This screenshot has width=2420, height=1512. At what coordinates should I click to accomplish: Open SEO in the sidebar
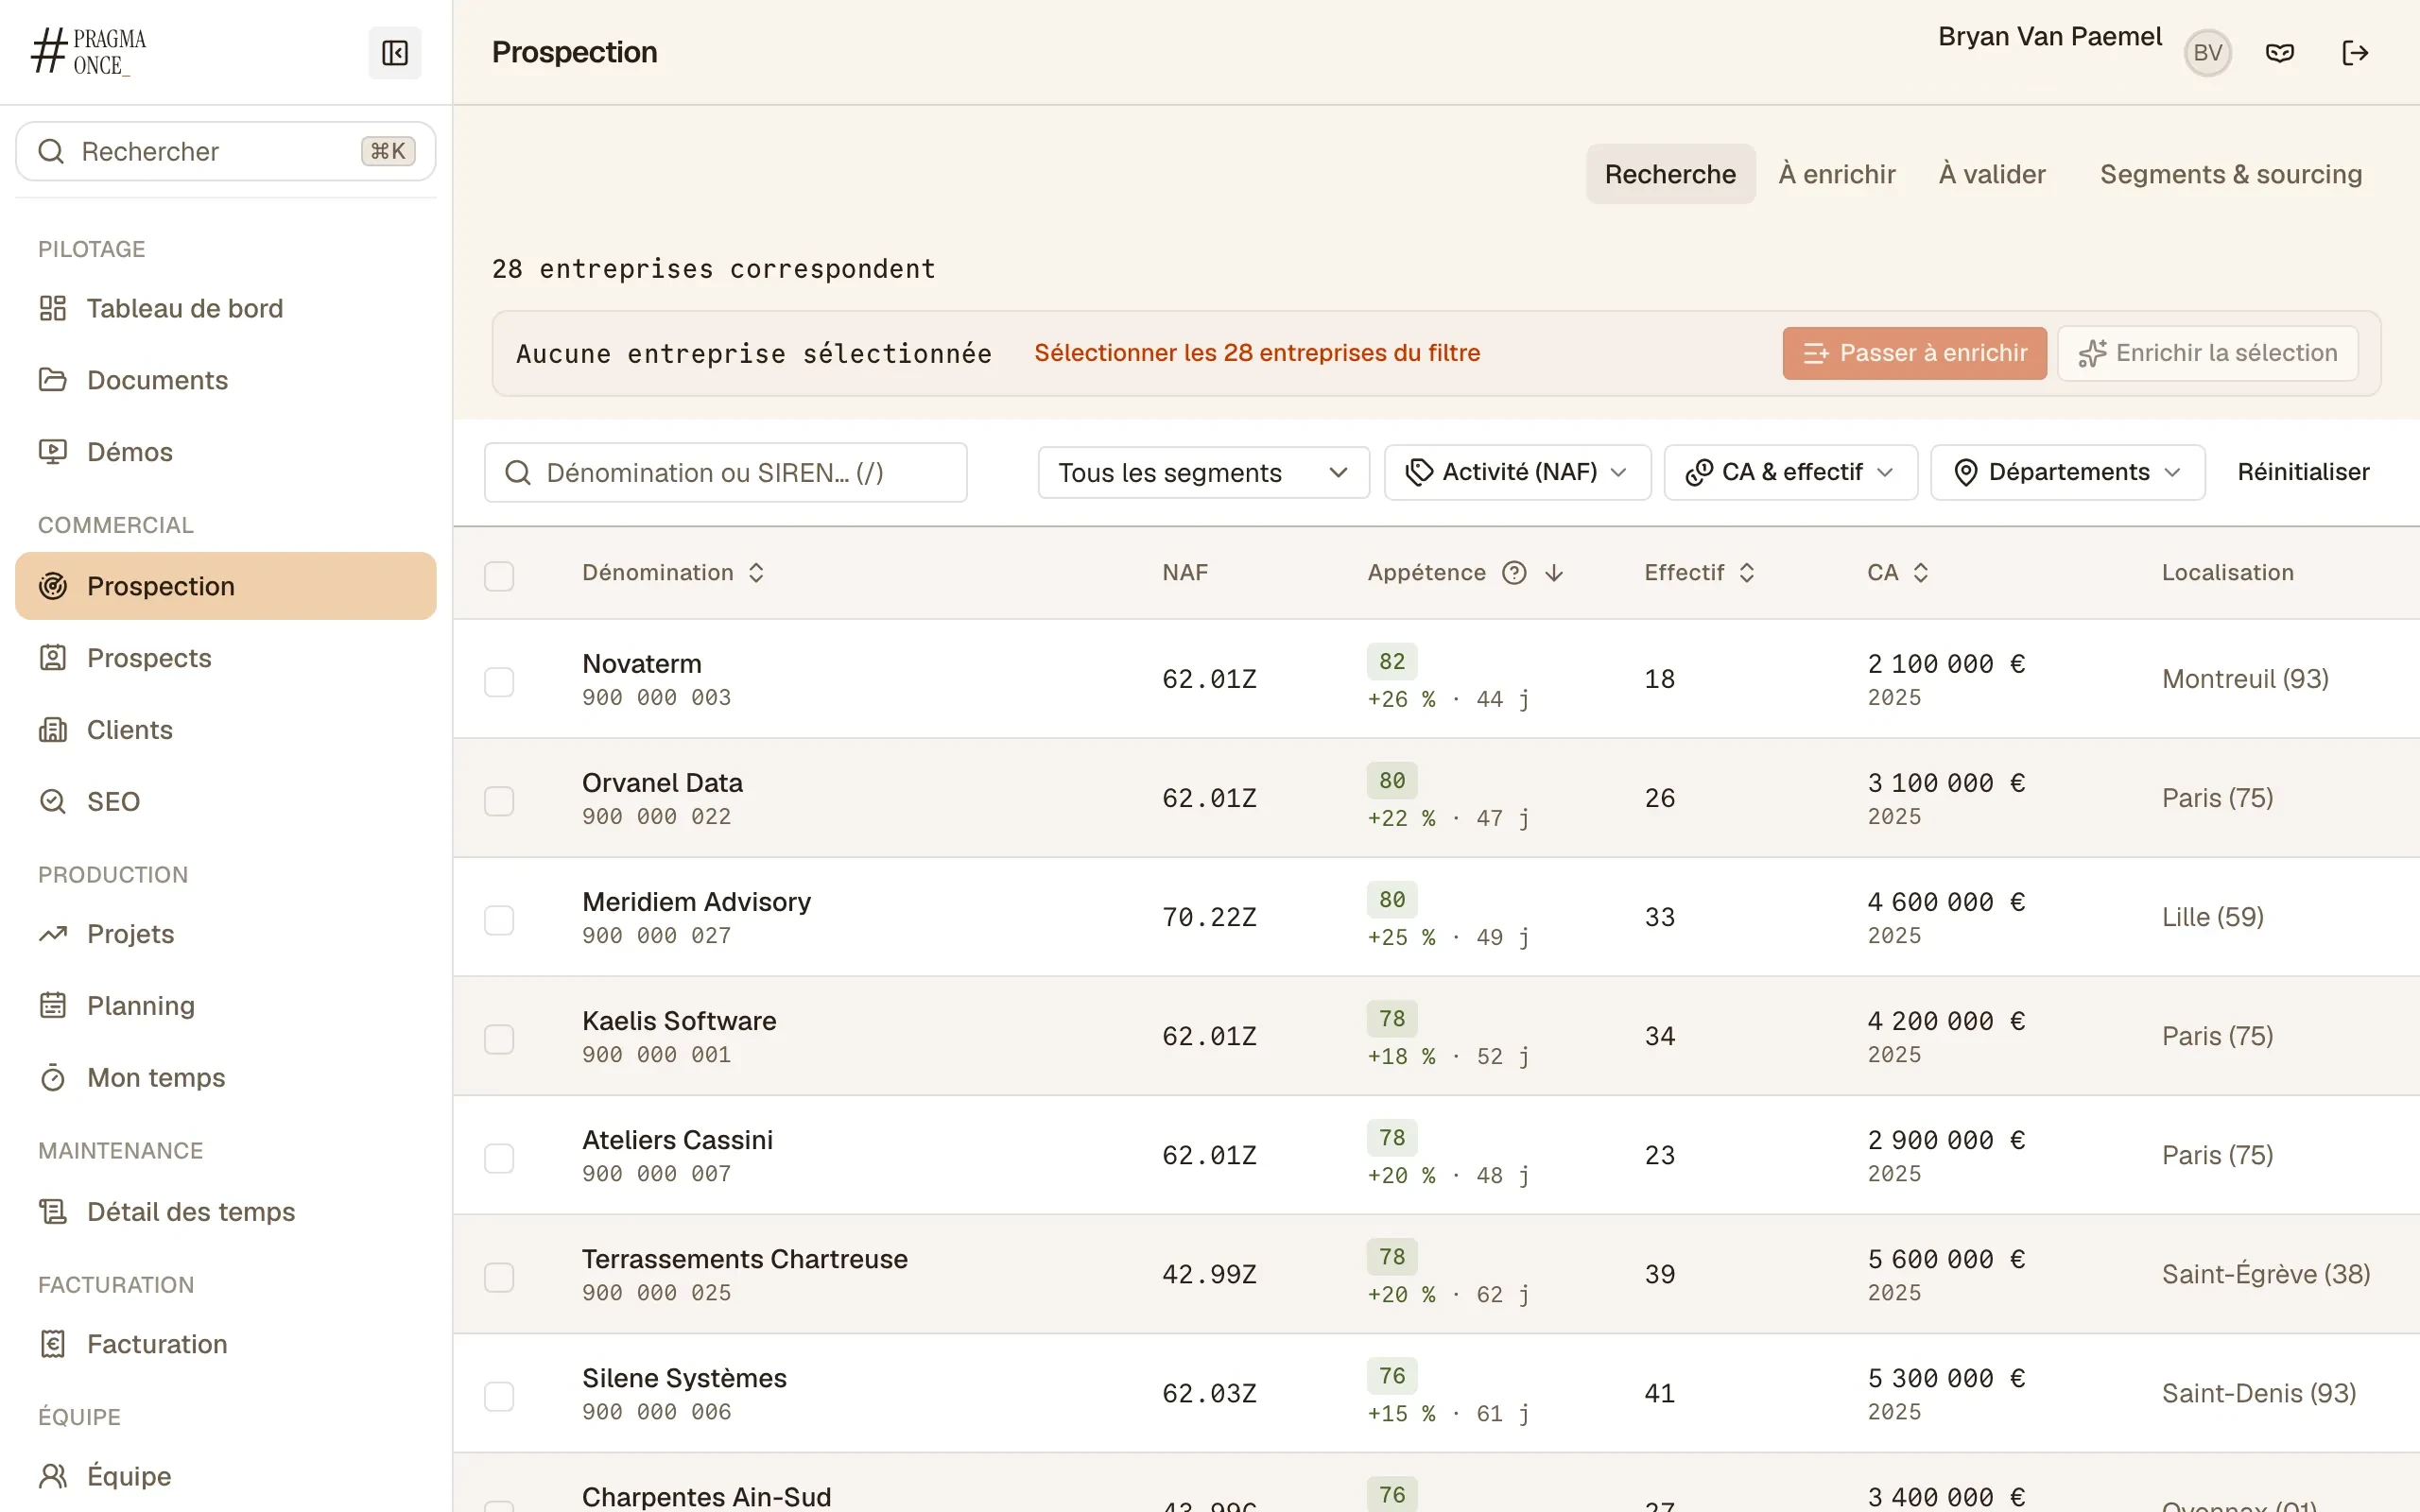225,802
